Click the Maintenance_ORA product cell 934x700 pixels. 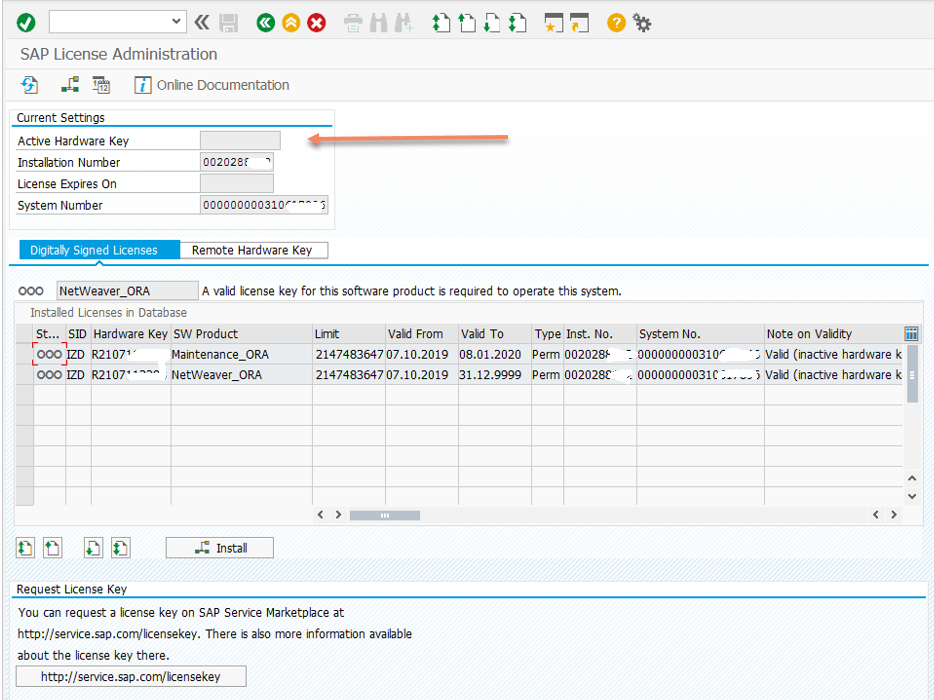pos(241,354)
